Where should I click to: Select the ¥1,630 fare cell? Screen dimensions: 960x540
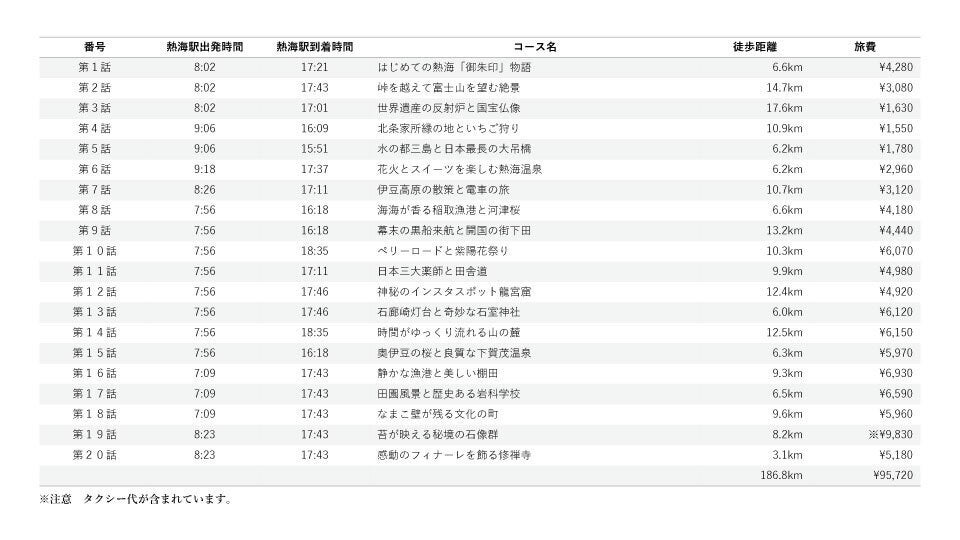tap(896, 108)
